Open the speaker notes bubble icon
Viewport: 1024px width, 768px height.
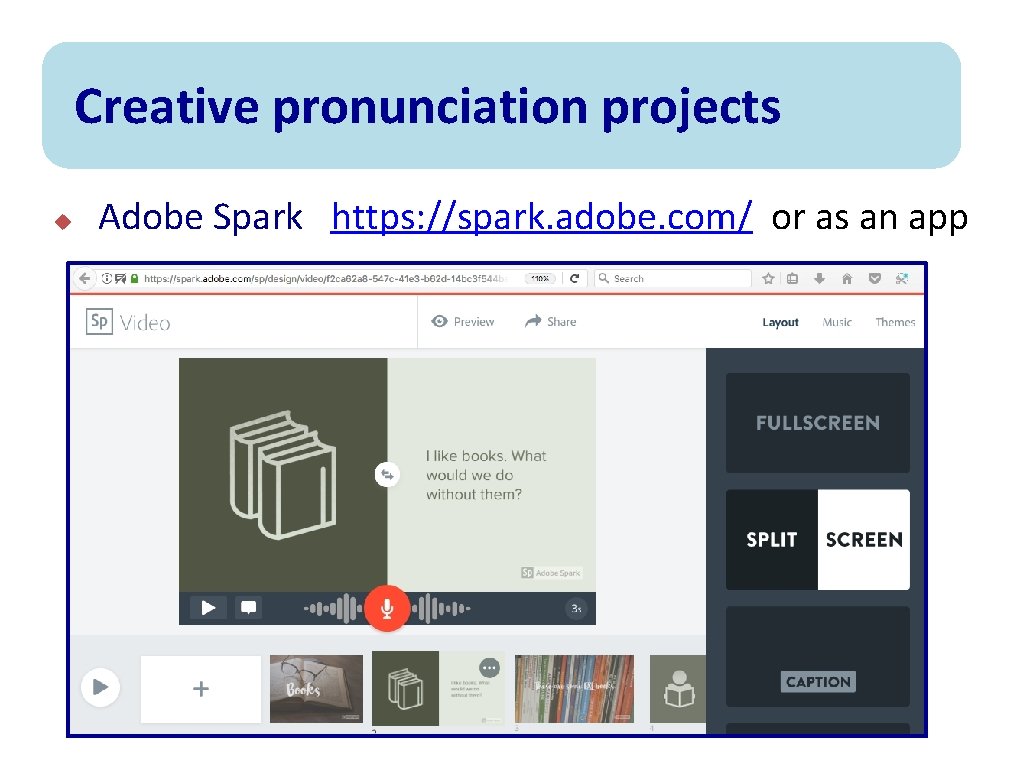[248, 608]
